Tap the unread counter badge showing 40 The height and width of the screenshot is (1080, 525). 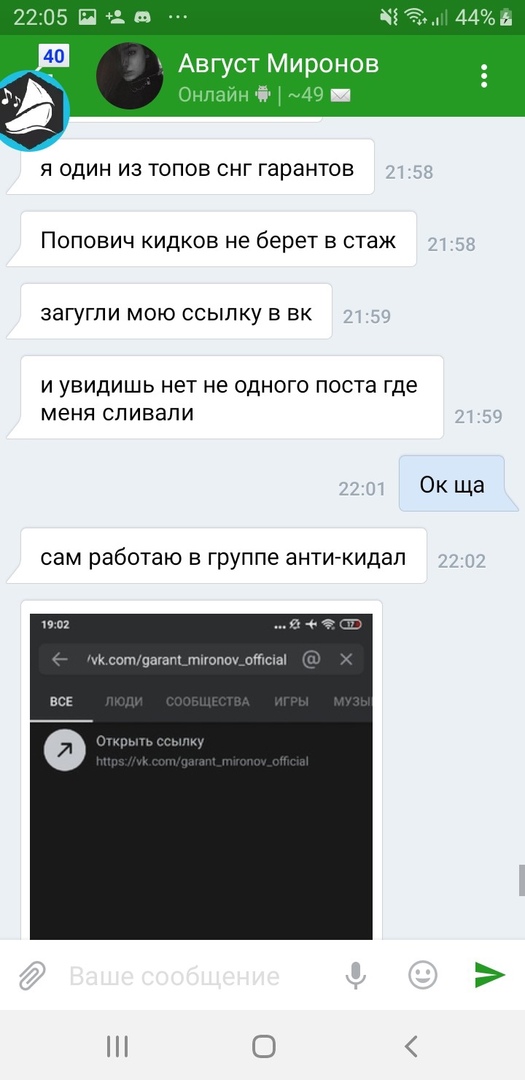pos(53,56)
